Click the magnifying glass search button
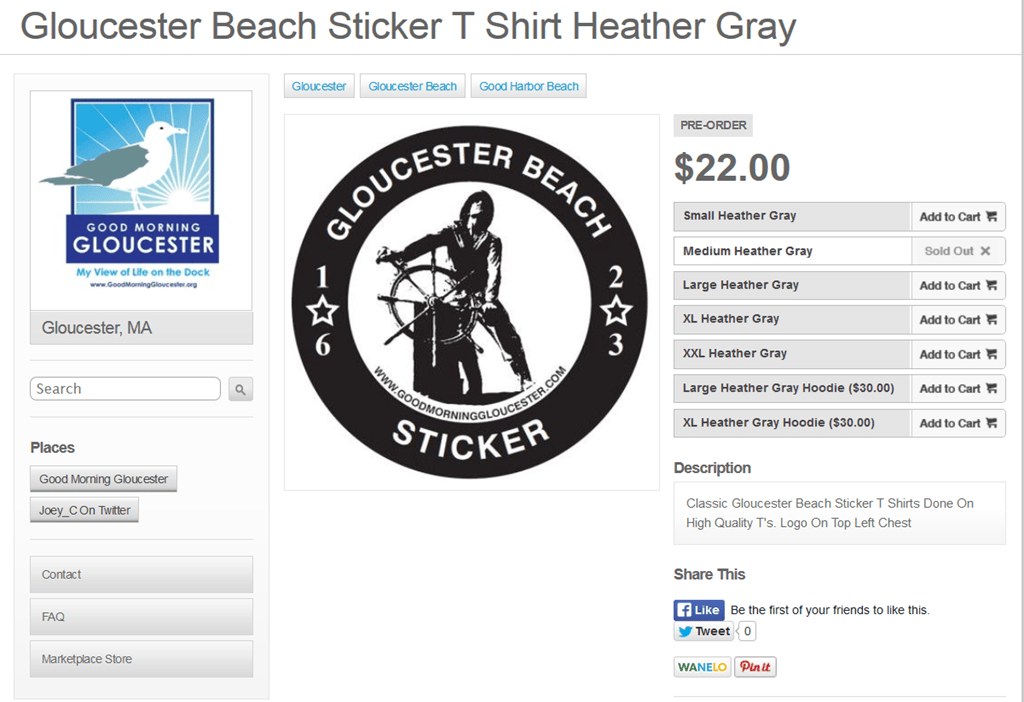Screen dimensions: 1024x702 pos(240,389)
